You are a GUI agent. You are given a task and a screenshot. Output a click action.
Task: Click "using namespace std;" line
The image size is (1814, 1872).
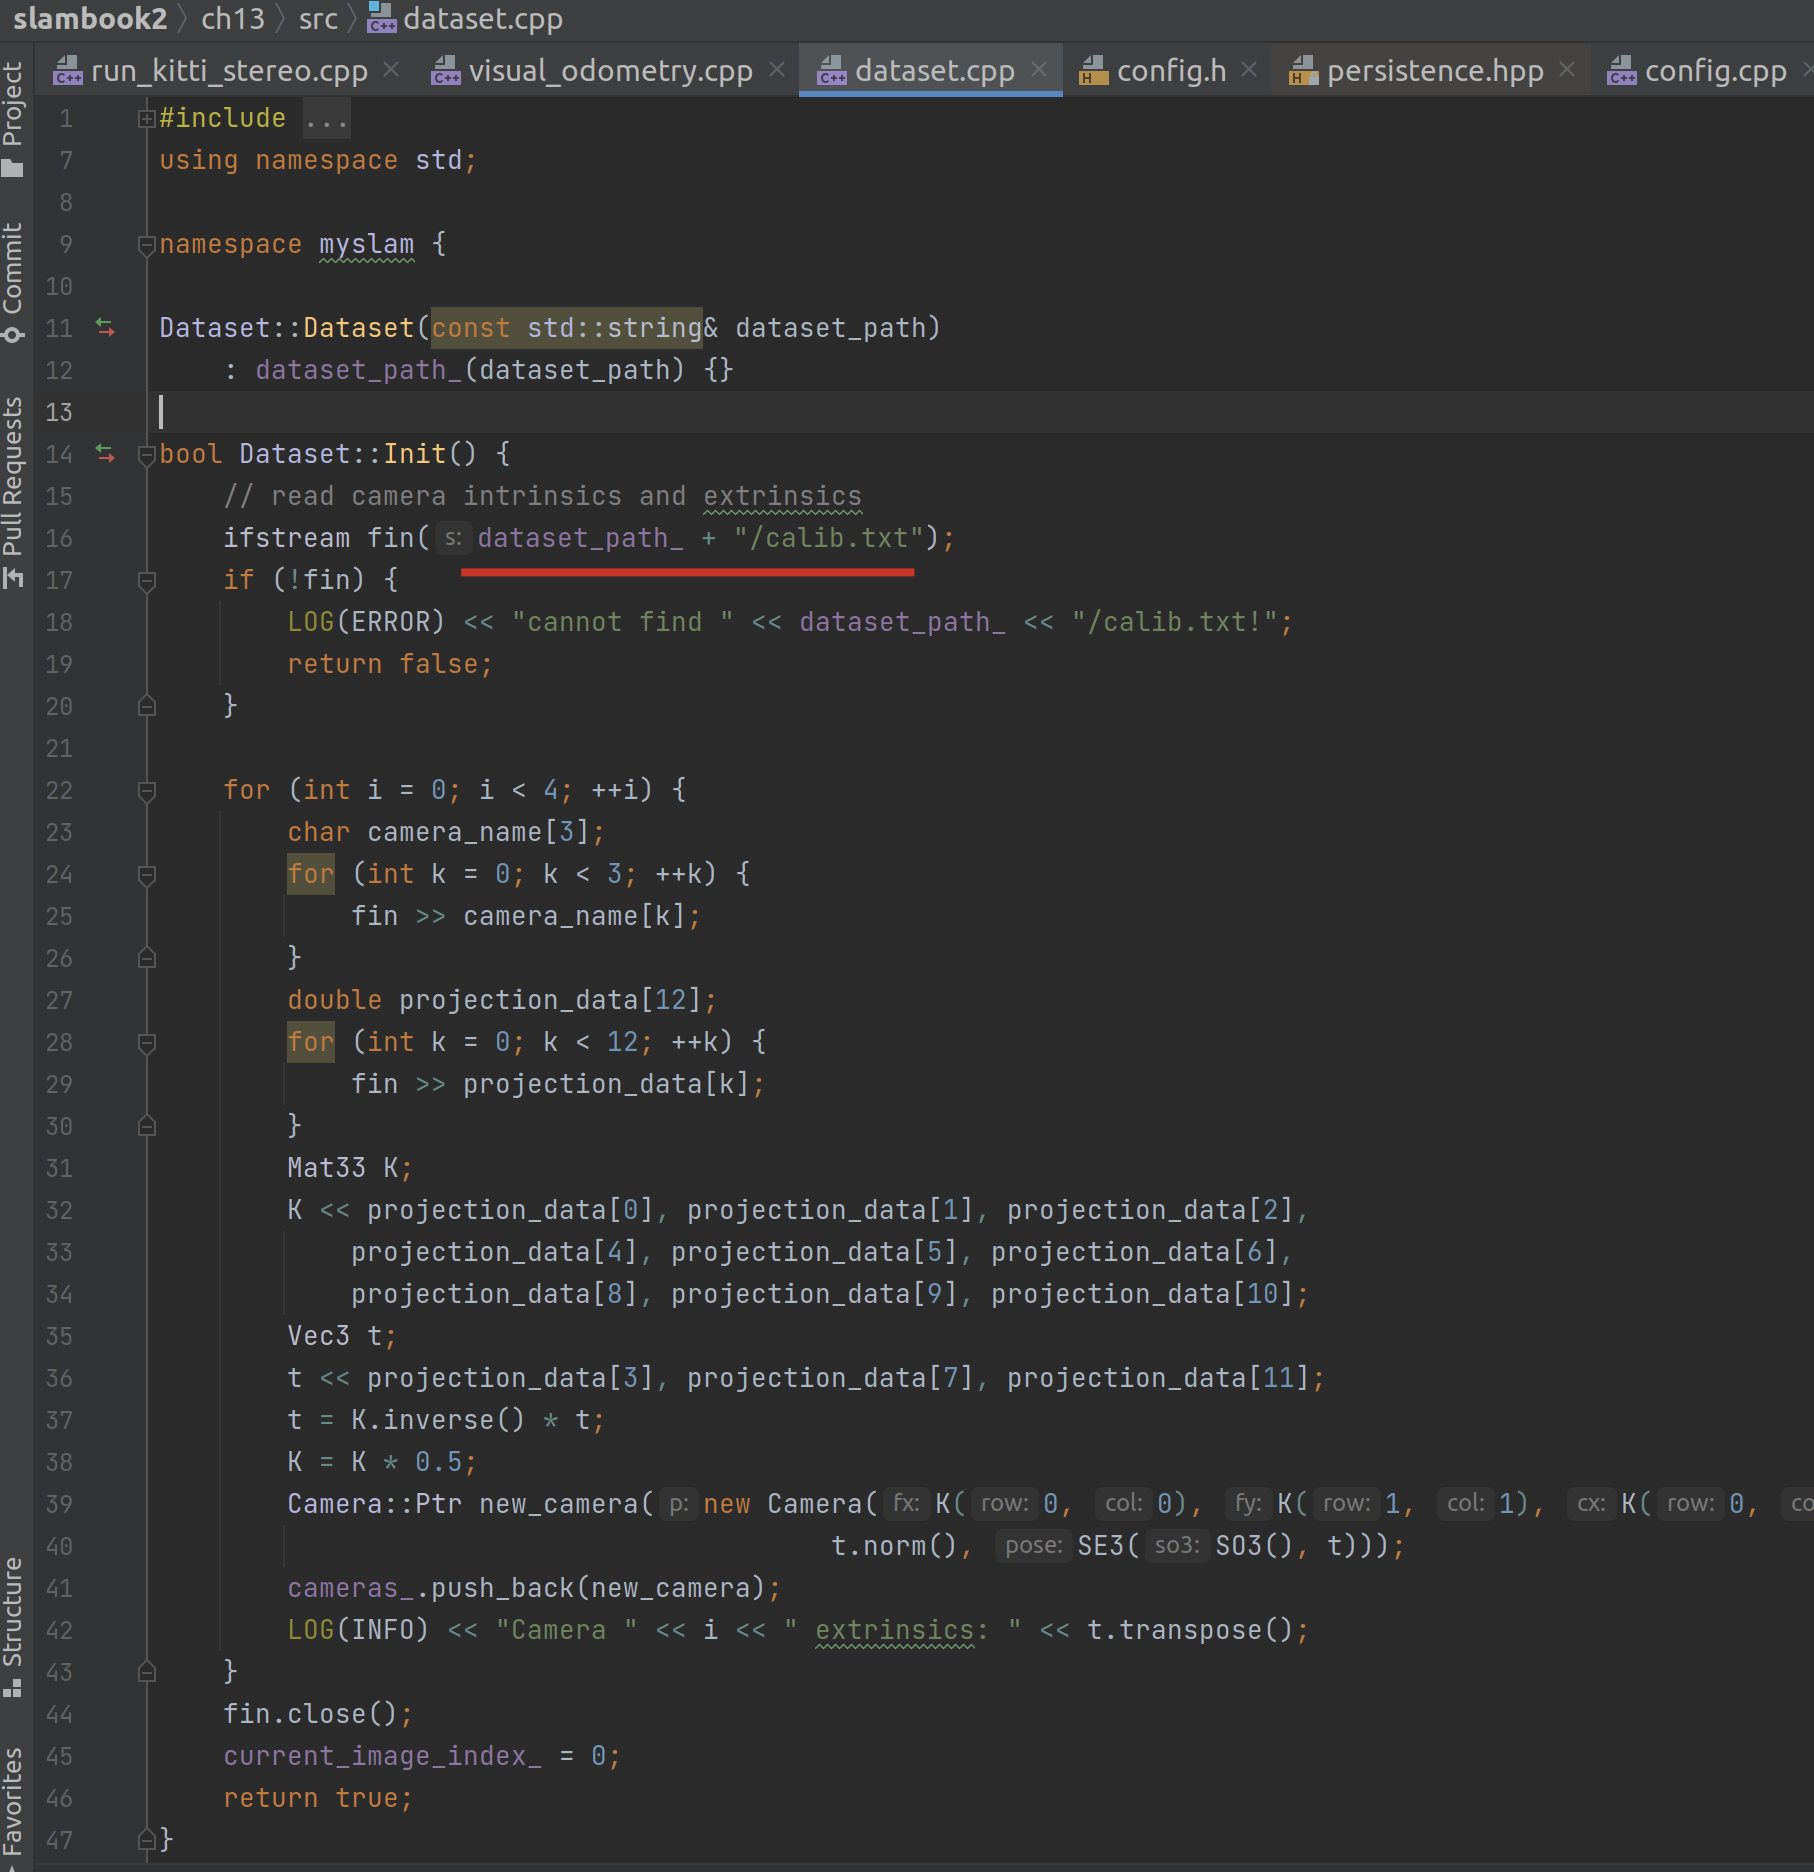318,160
